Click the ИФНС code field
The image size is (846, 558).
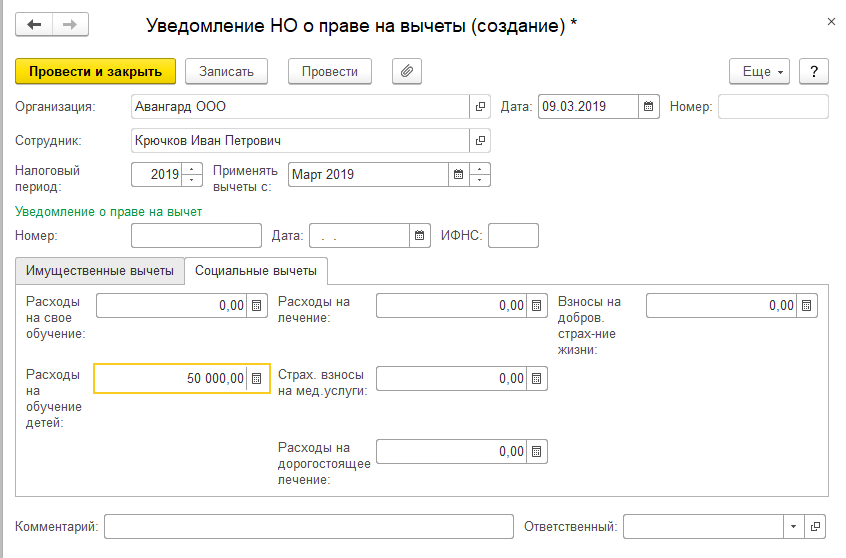512,236
